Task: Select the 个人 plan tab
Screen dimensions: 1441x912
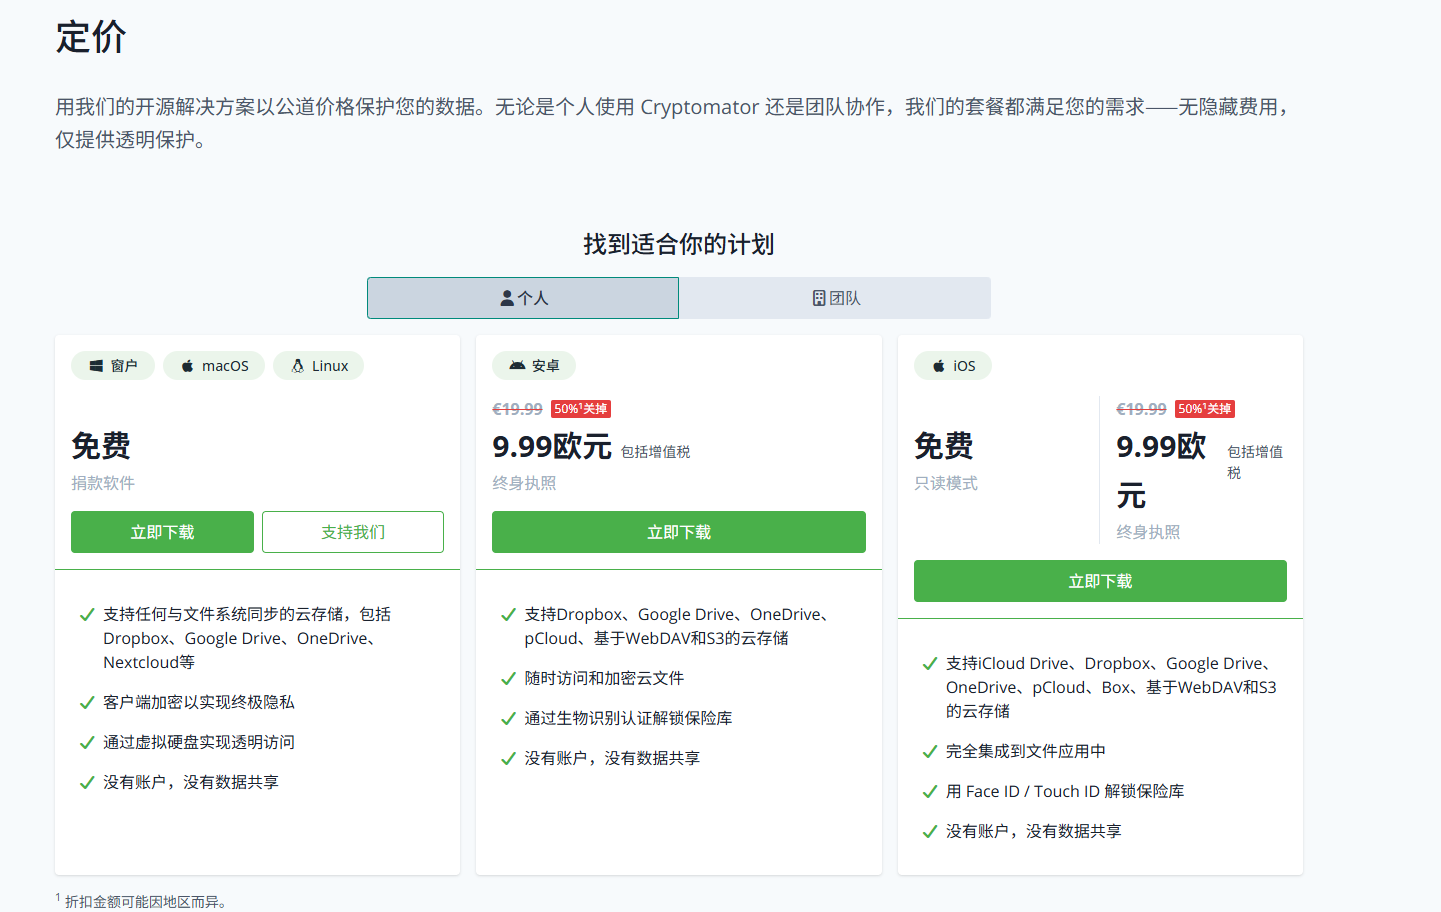Action: (523, 298)
